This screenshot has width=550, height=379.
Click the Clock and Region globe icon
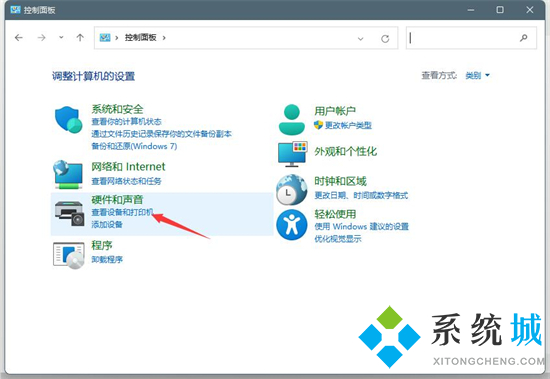point(291,190)
